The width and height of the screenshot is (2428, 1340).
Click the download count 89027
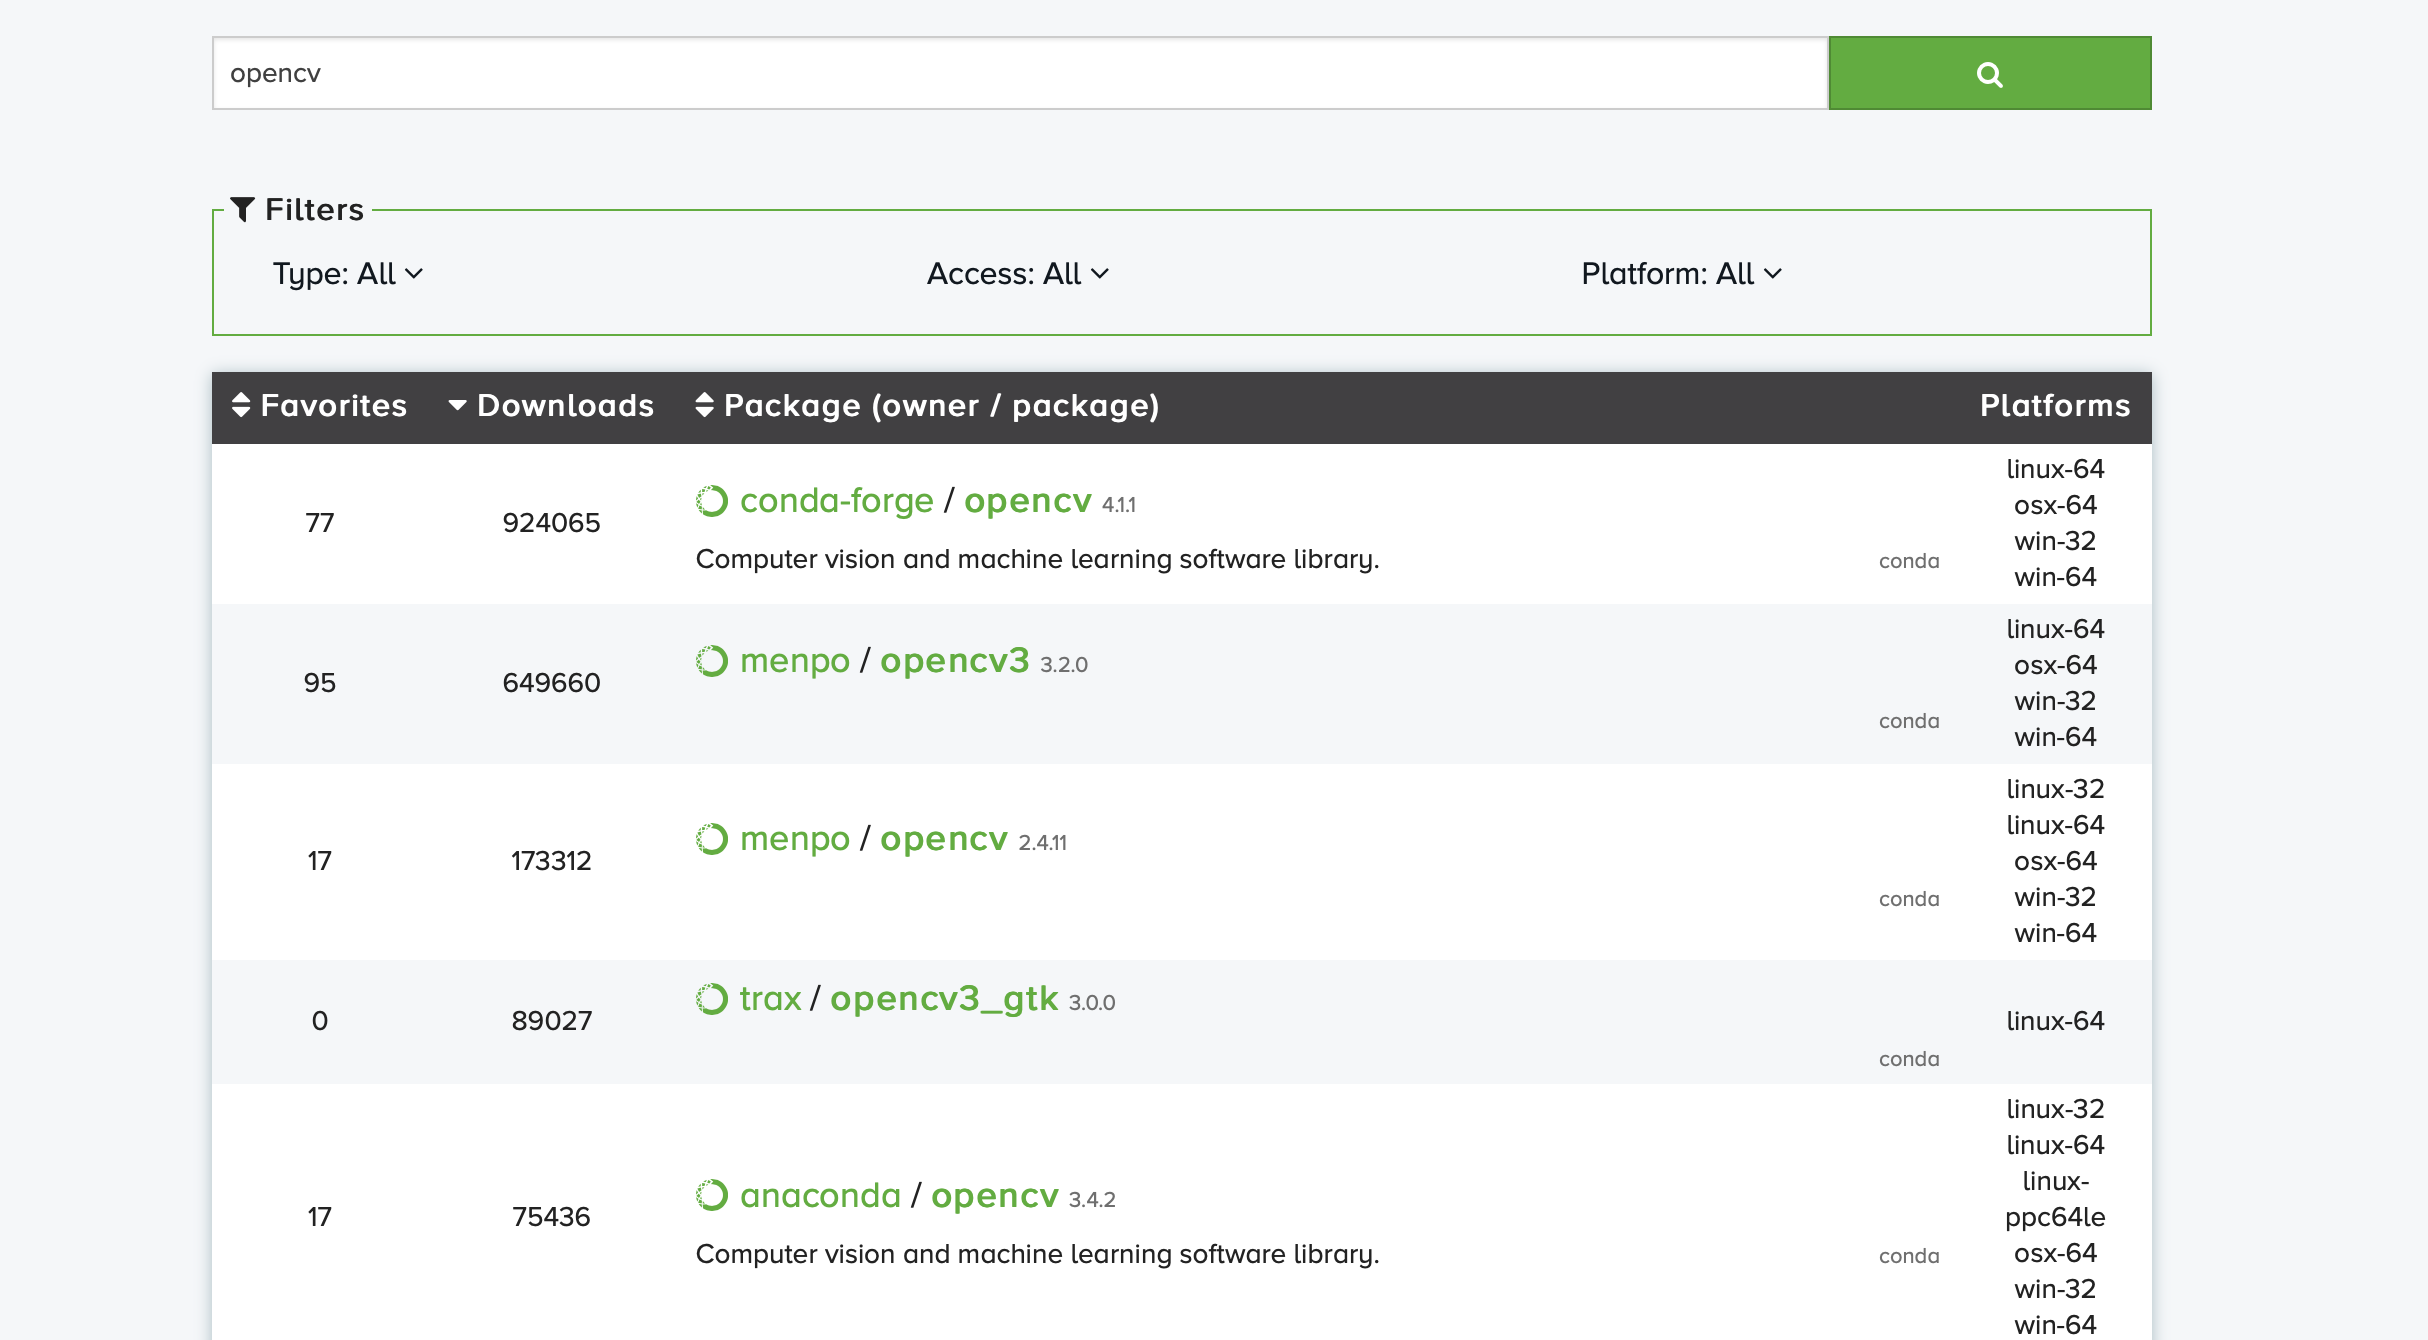(551, 1021)
